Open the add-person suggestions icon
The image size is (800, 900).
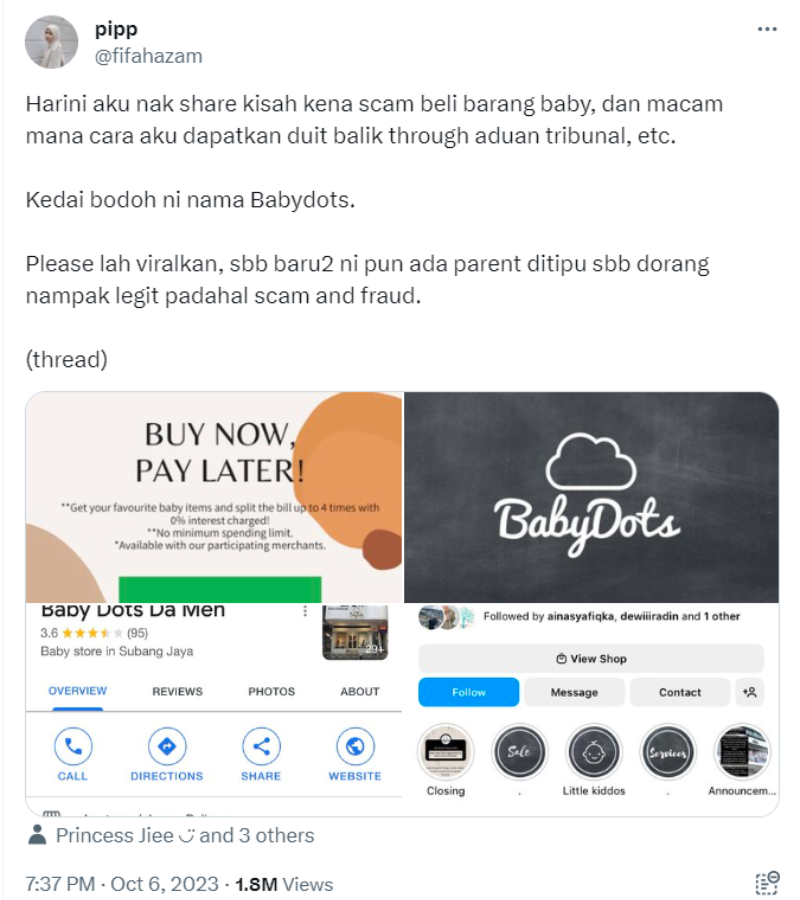click(749, 692)
